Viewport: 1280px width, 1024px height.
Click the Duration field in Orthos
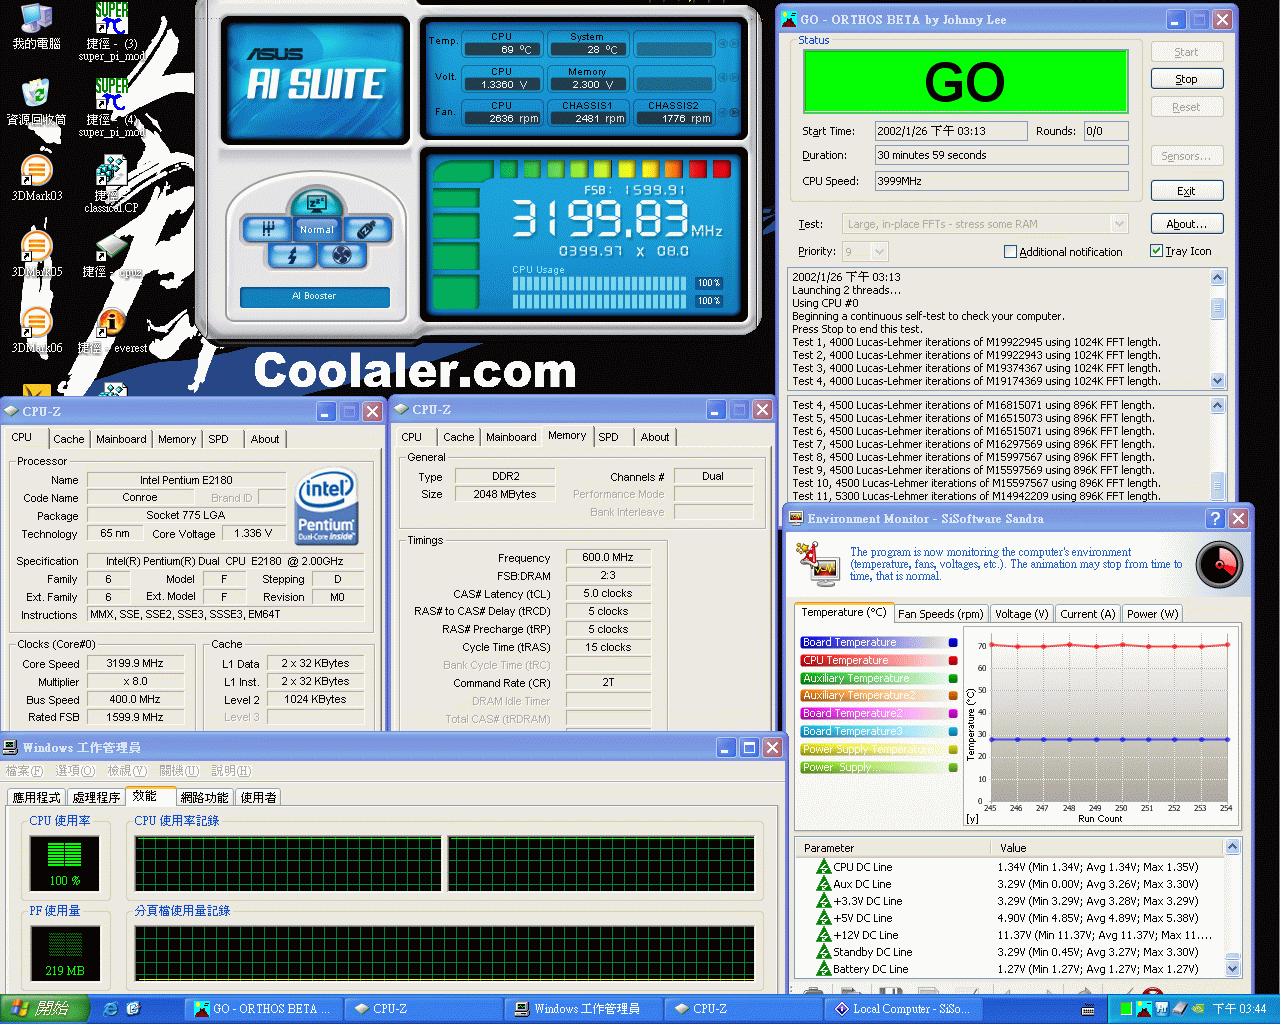point(1002,155)
